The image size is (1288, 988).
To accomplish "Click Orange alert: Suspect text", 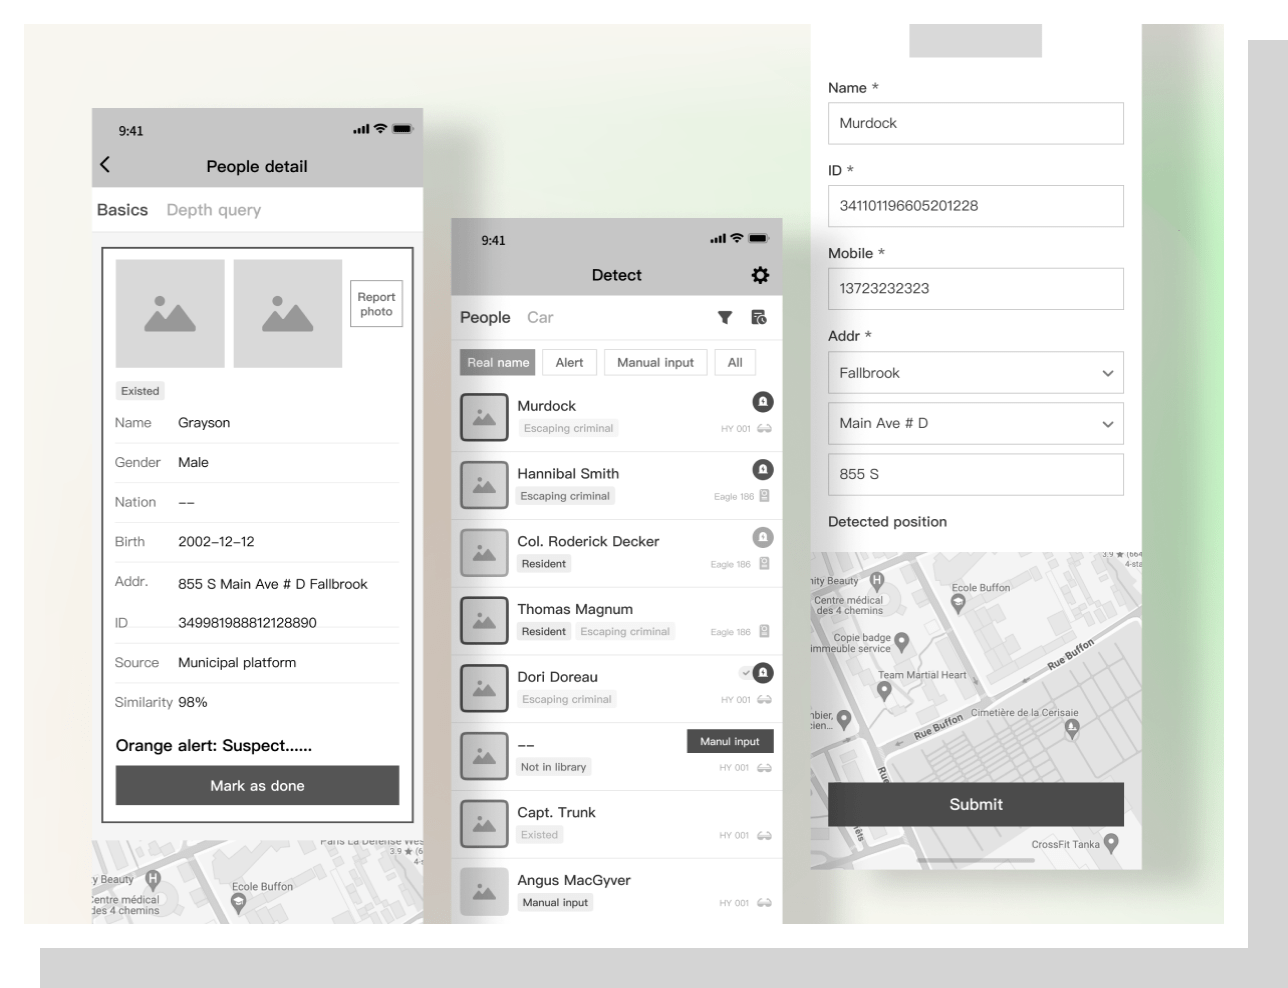I will (x=214, y=745).
